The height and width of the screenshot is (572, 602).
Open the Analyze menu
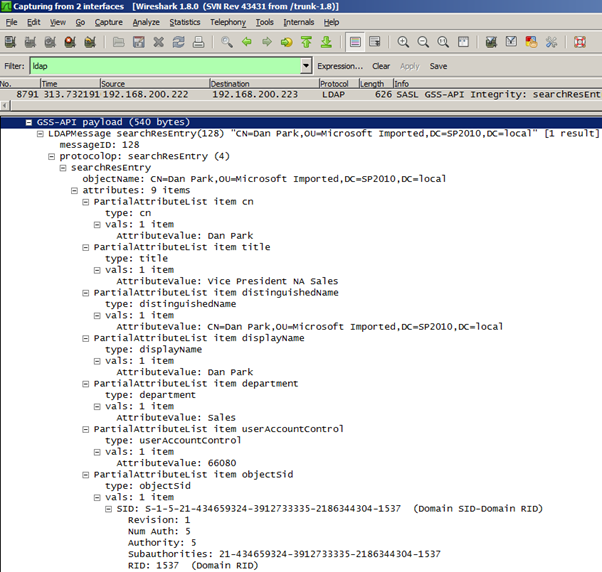pyautogui.click(x=146, y=22)
